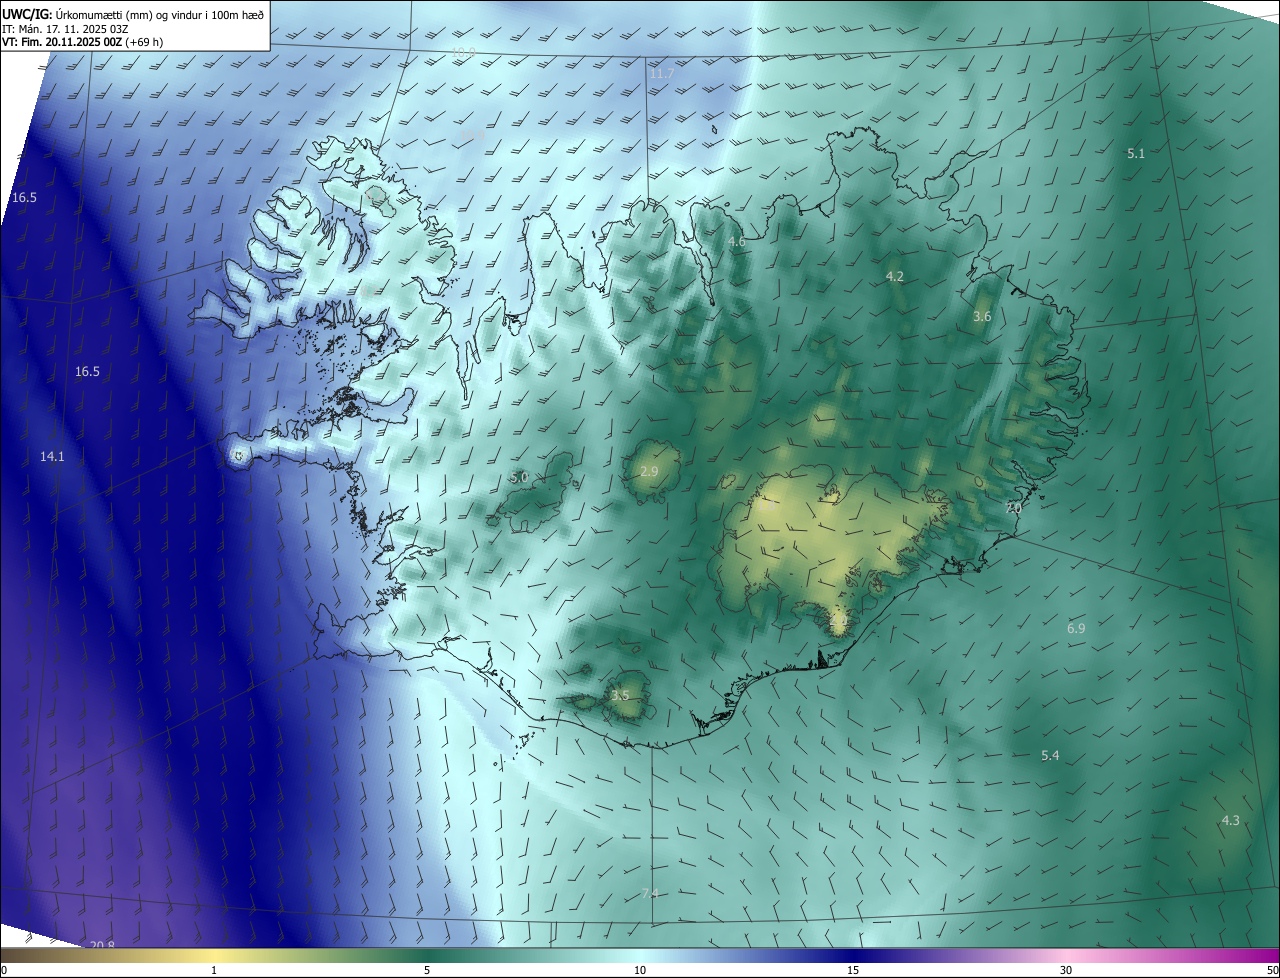The height and width of the screenshot is (978, 1280).
Task: Click the 7.4 value label
Action: (x=650, y=894)
